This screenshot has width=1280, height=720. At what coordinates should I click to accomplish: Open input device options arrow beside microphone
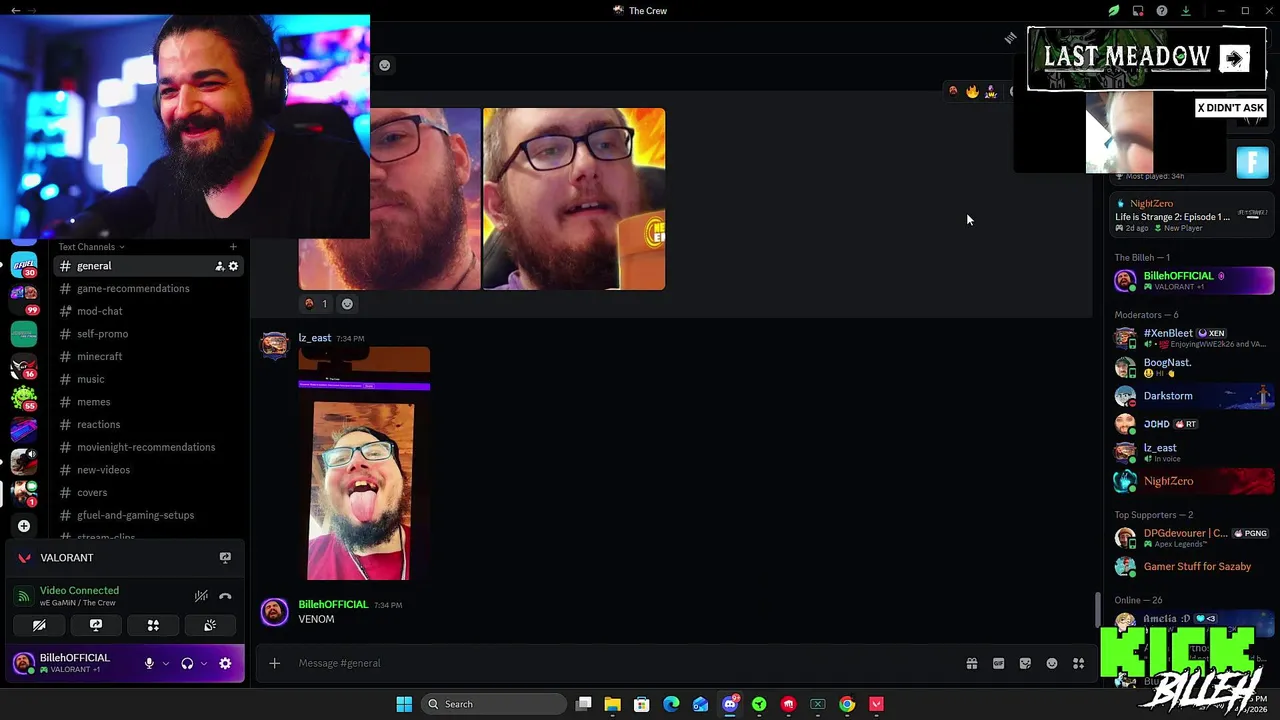[165, 663]
